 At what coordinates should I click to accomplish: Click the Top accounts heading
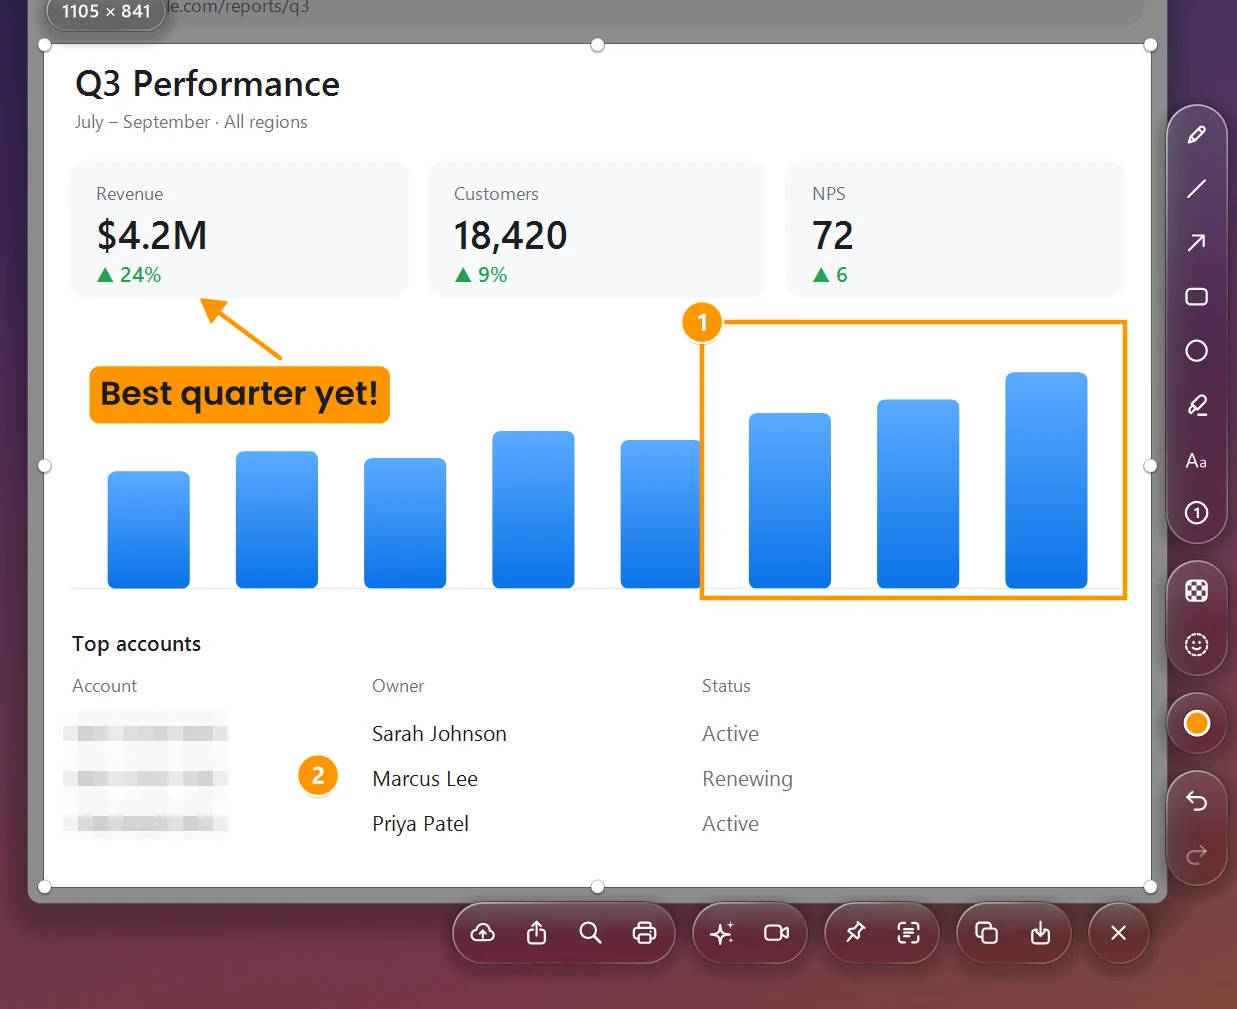137,644
